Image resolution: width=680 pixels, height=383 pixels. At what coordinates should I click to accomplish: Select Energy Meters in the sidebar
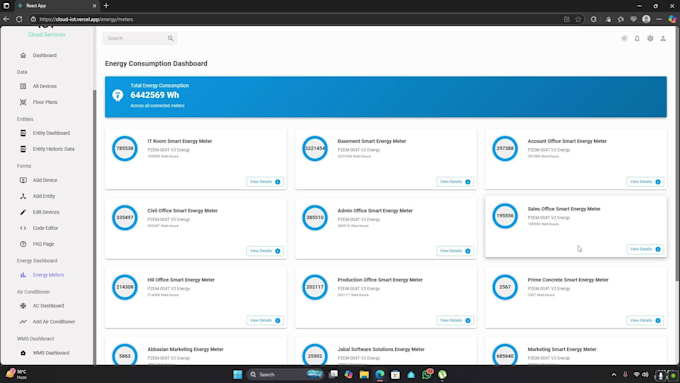coord(48,275)
